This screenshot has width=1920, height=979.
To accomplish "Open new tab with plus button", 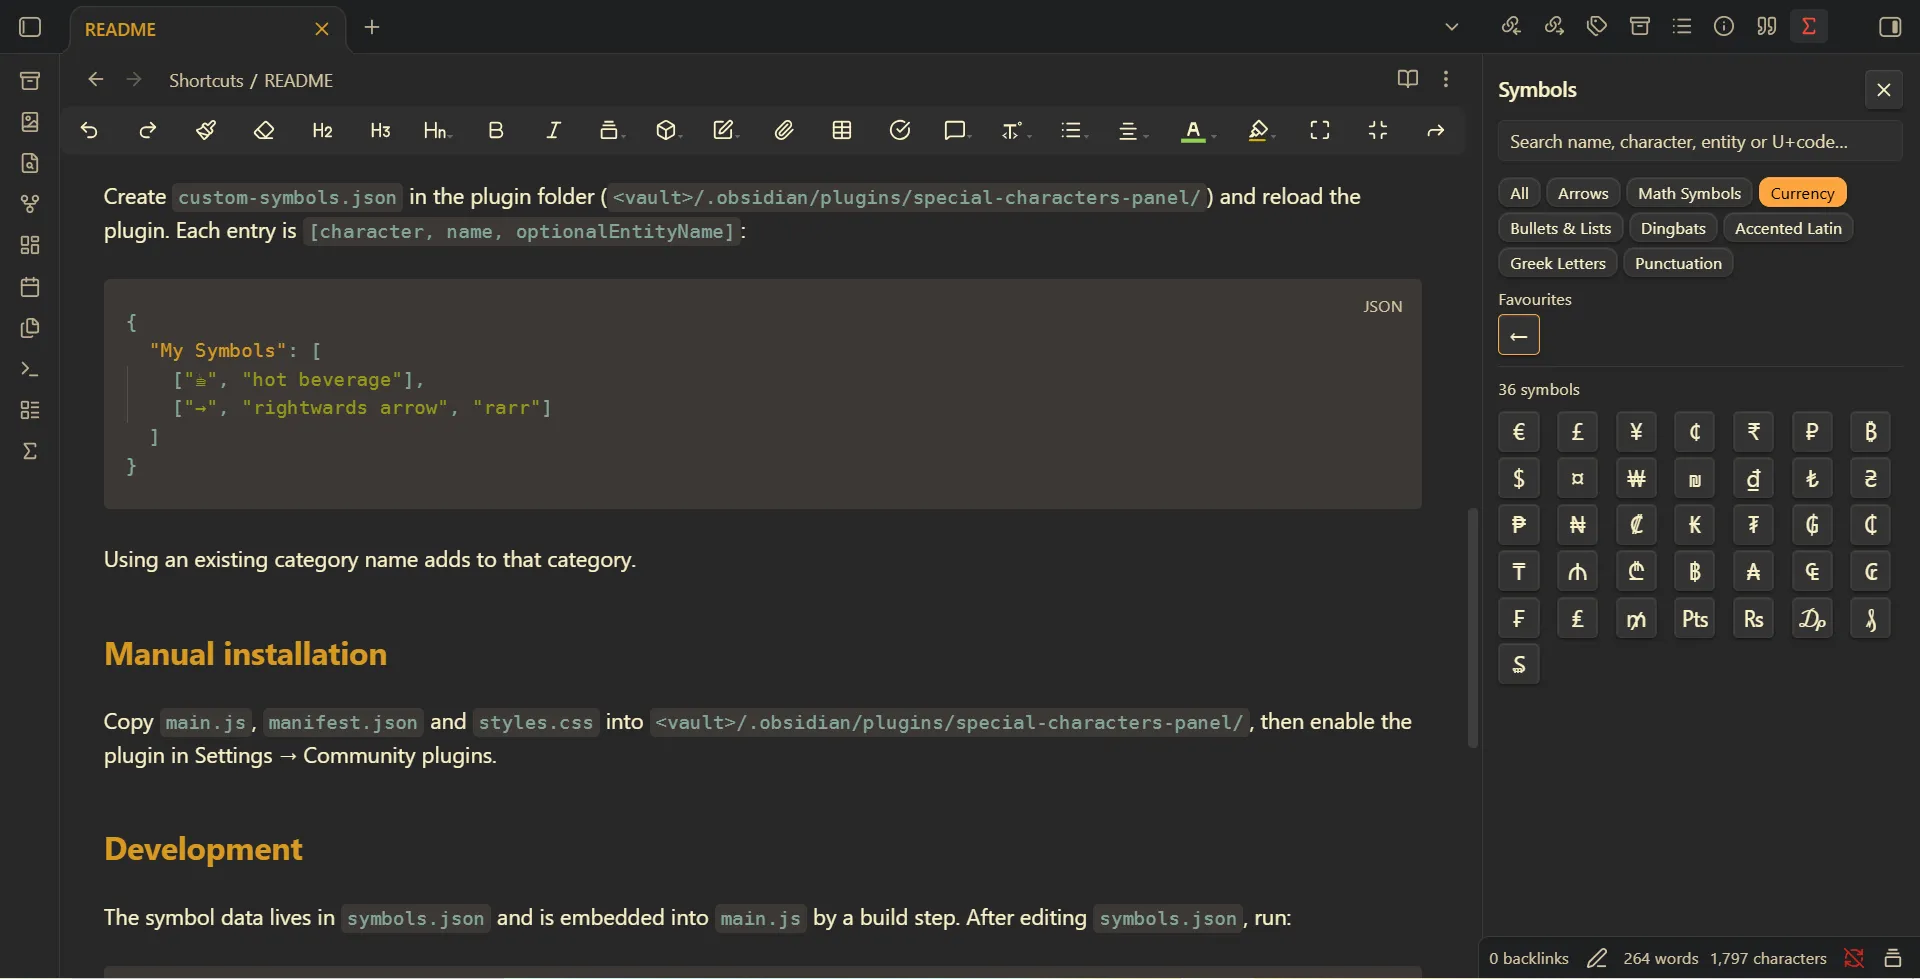I will click(x=372, y=27).
